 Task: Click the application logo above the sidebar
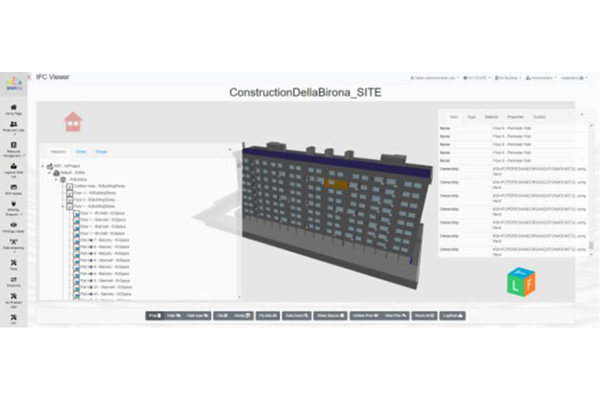(14, 83)
